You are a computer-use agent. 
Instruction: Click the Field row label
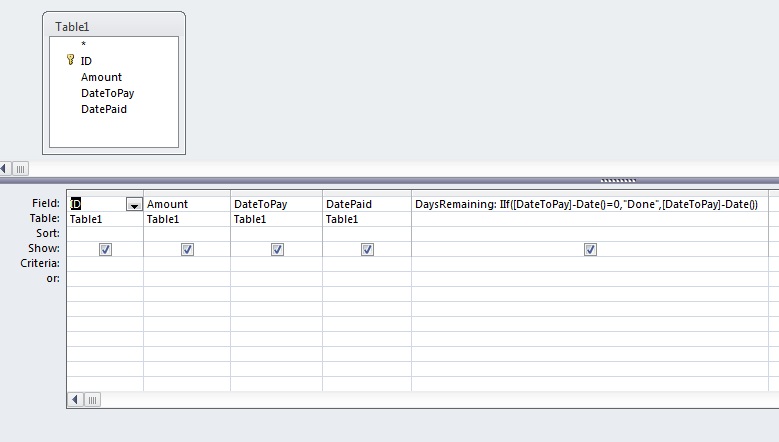point(46,203)
